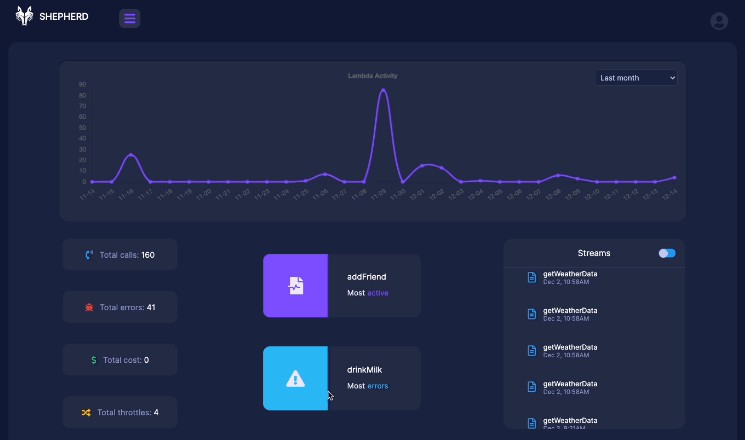Image resolution: width=745 pixels, height=440 pixels.
Task: Click the Shepherd wolf logo
Action: (24, 16)
